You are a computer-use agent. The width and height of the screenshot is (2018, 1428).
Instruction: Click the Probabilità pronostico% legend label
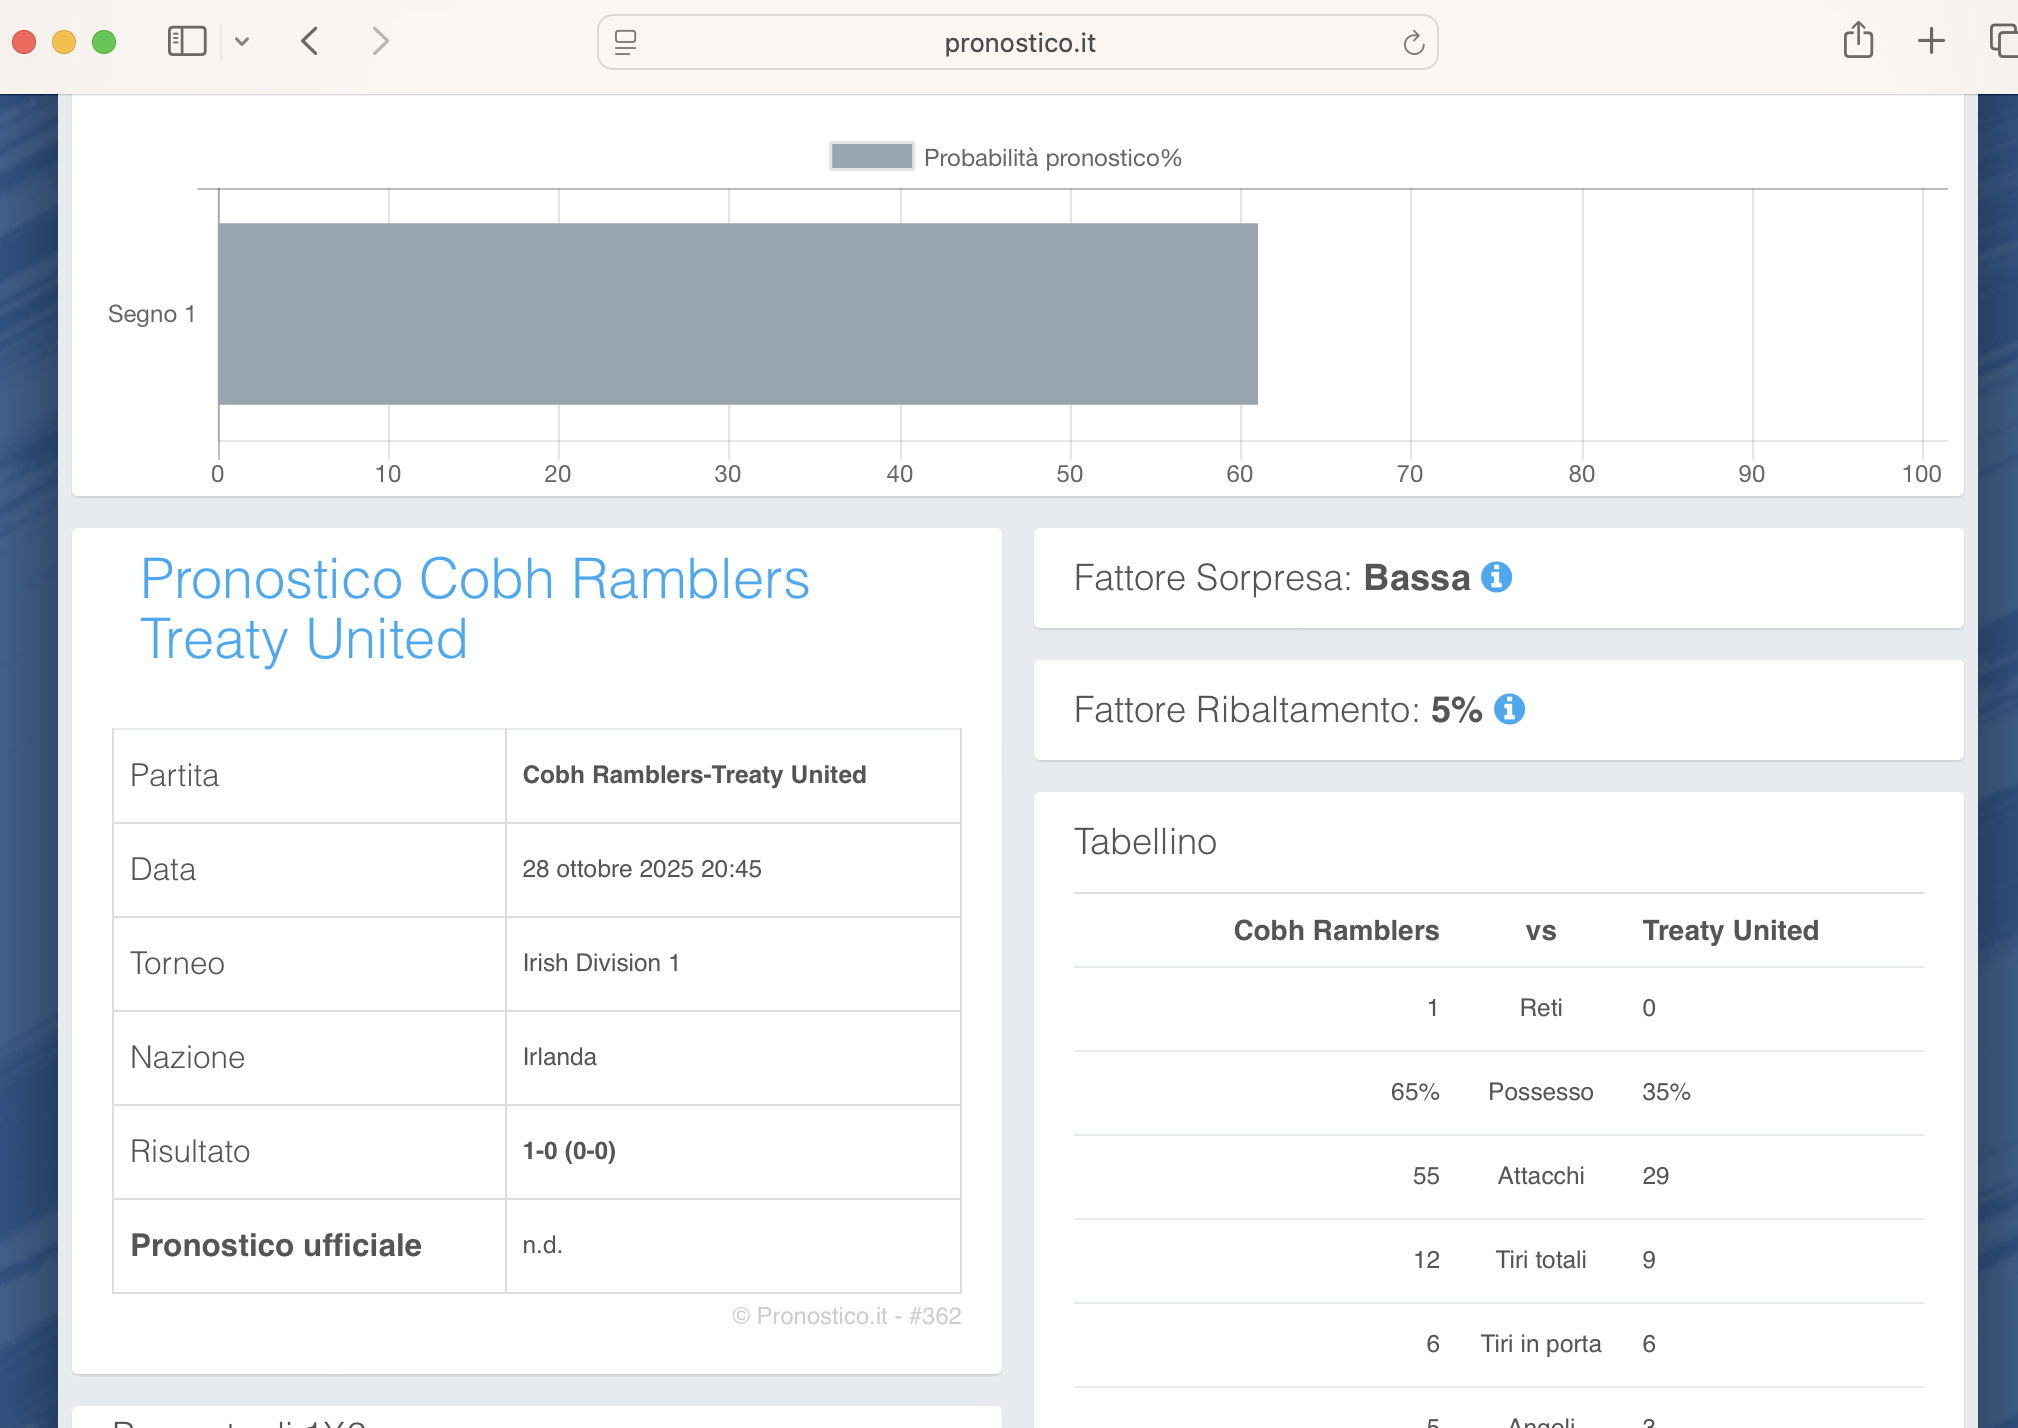1052,158
